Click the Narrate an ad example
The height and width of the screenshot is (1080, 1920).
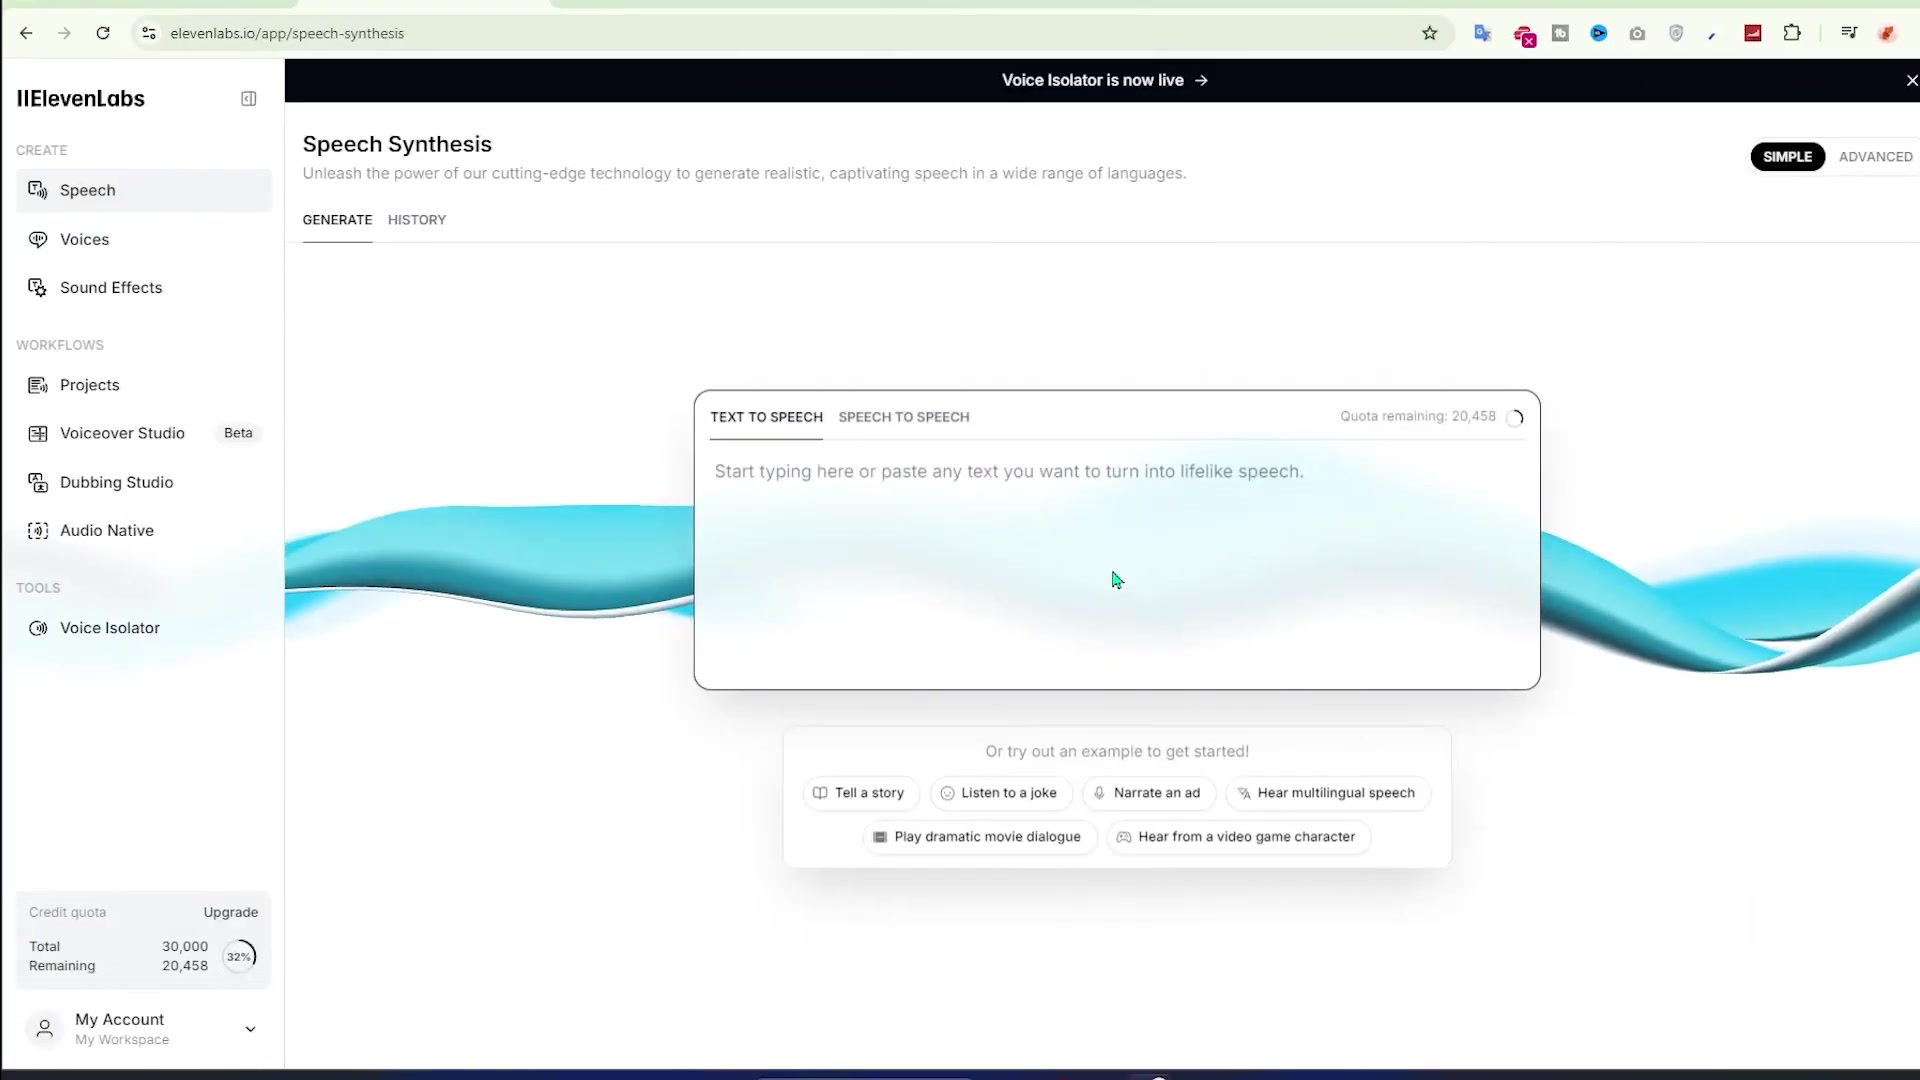click(x=1148, y=793)
